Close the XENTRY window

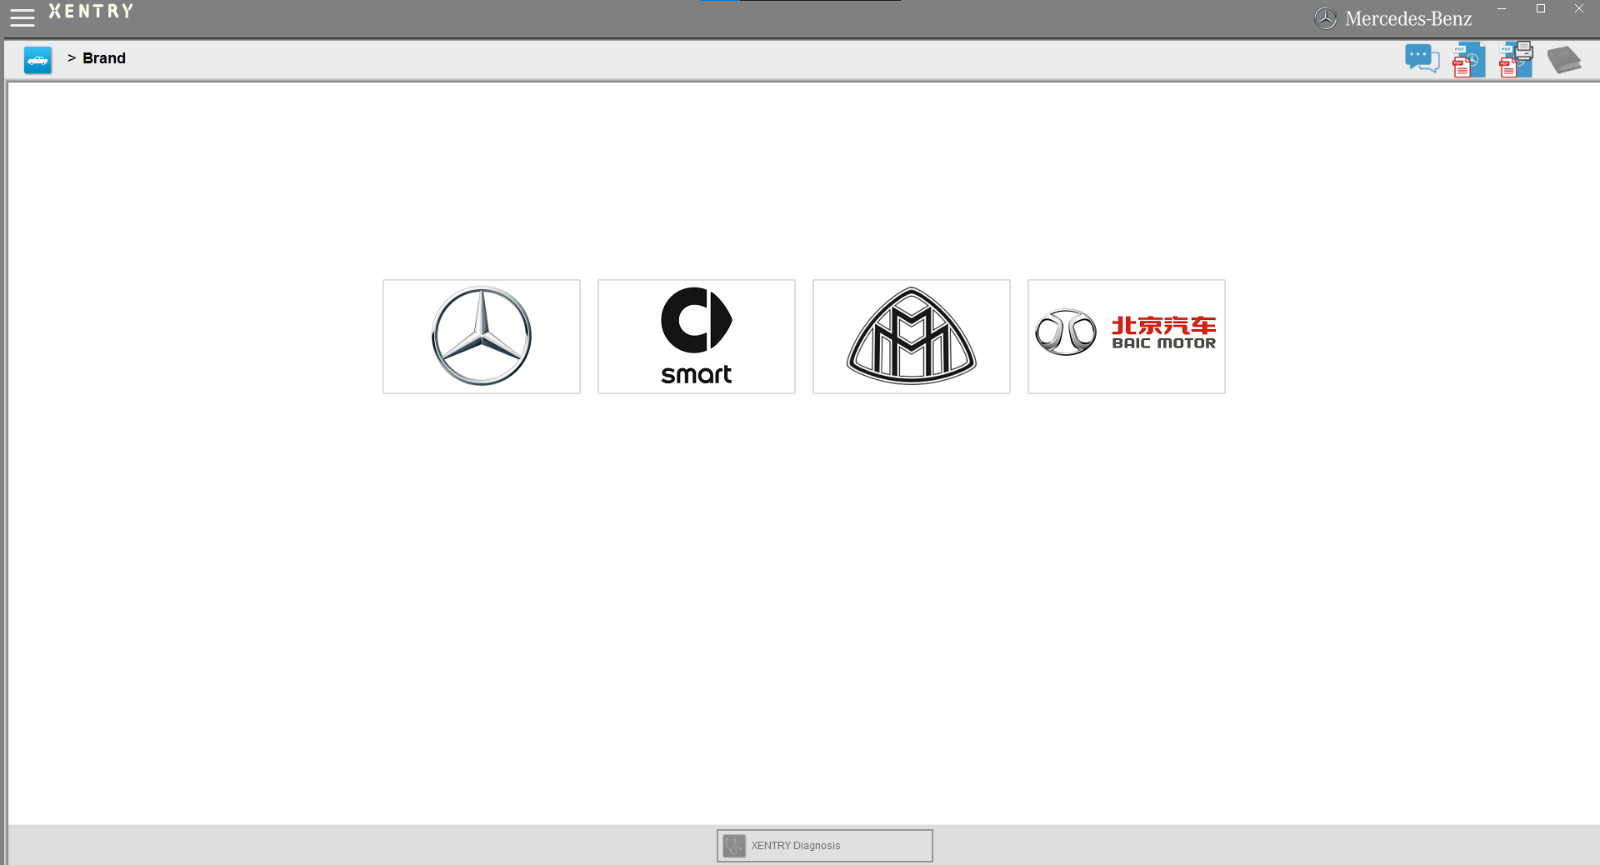pos(1579,9)
